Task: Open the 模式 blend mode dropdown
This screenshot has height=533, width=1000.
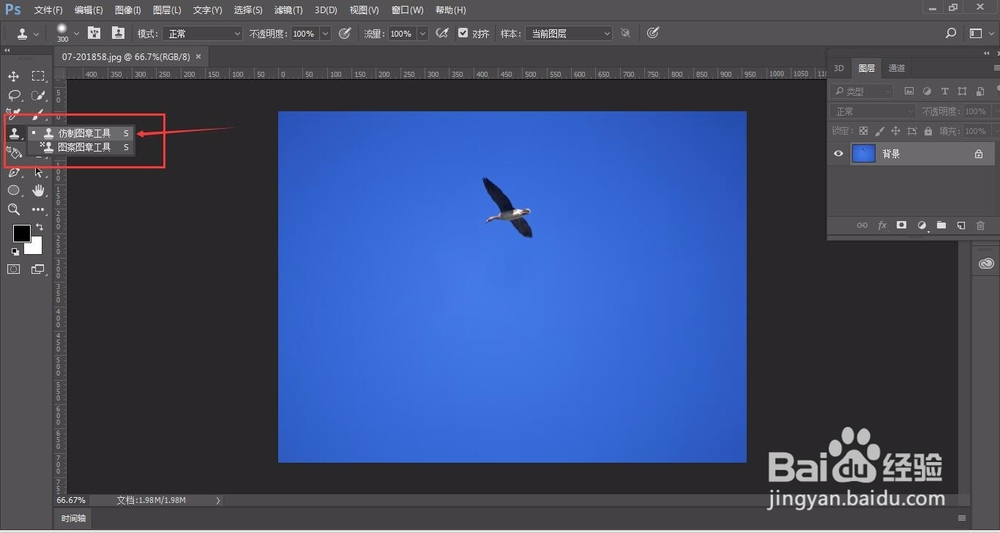Action: coord(203,33)
